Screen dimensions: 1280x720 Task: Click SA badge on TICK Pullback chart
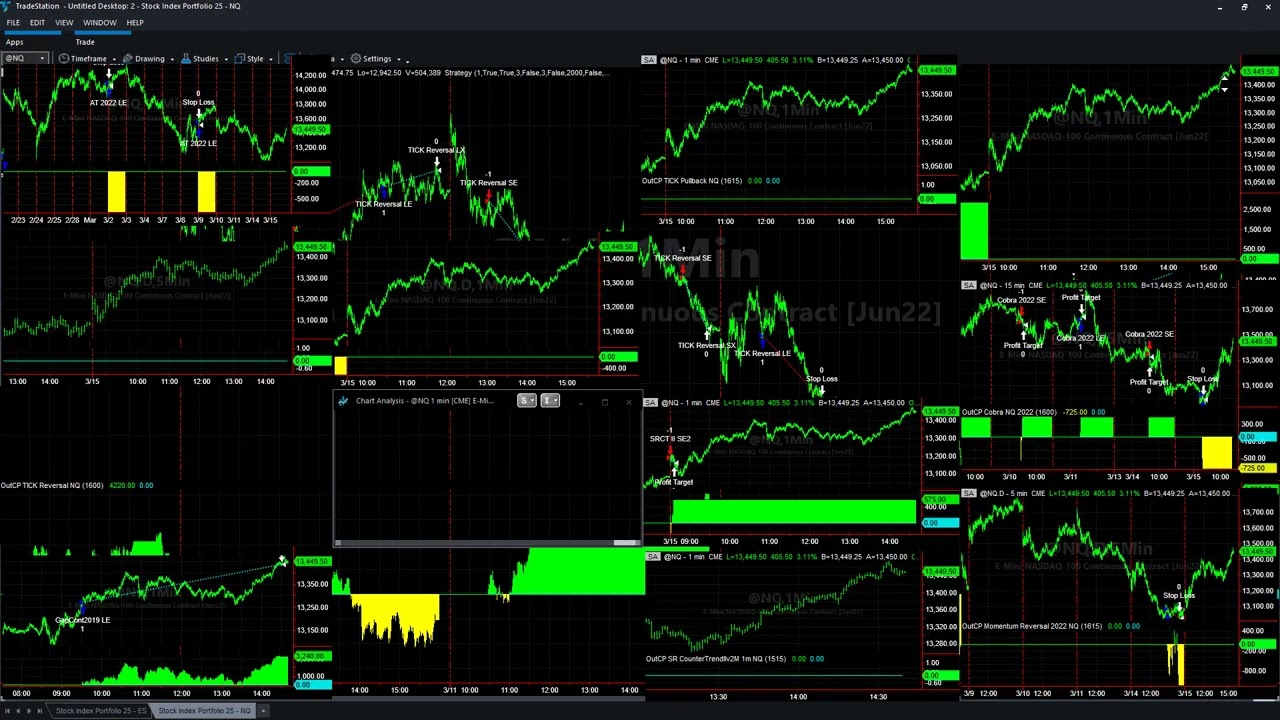(x=649, y=60)
